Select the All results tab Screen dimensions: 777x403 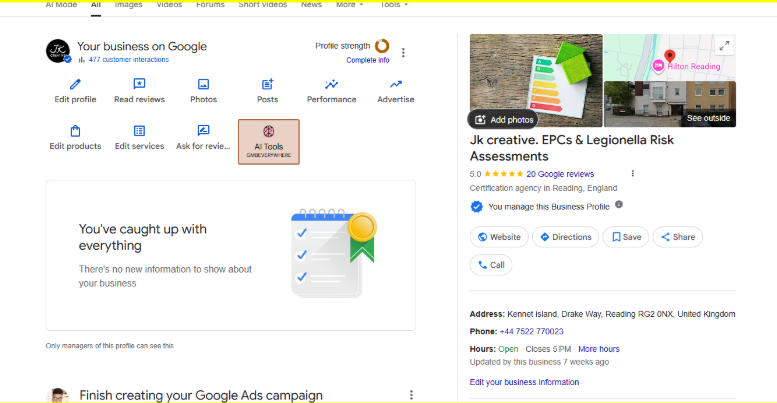pos(96,4)
